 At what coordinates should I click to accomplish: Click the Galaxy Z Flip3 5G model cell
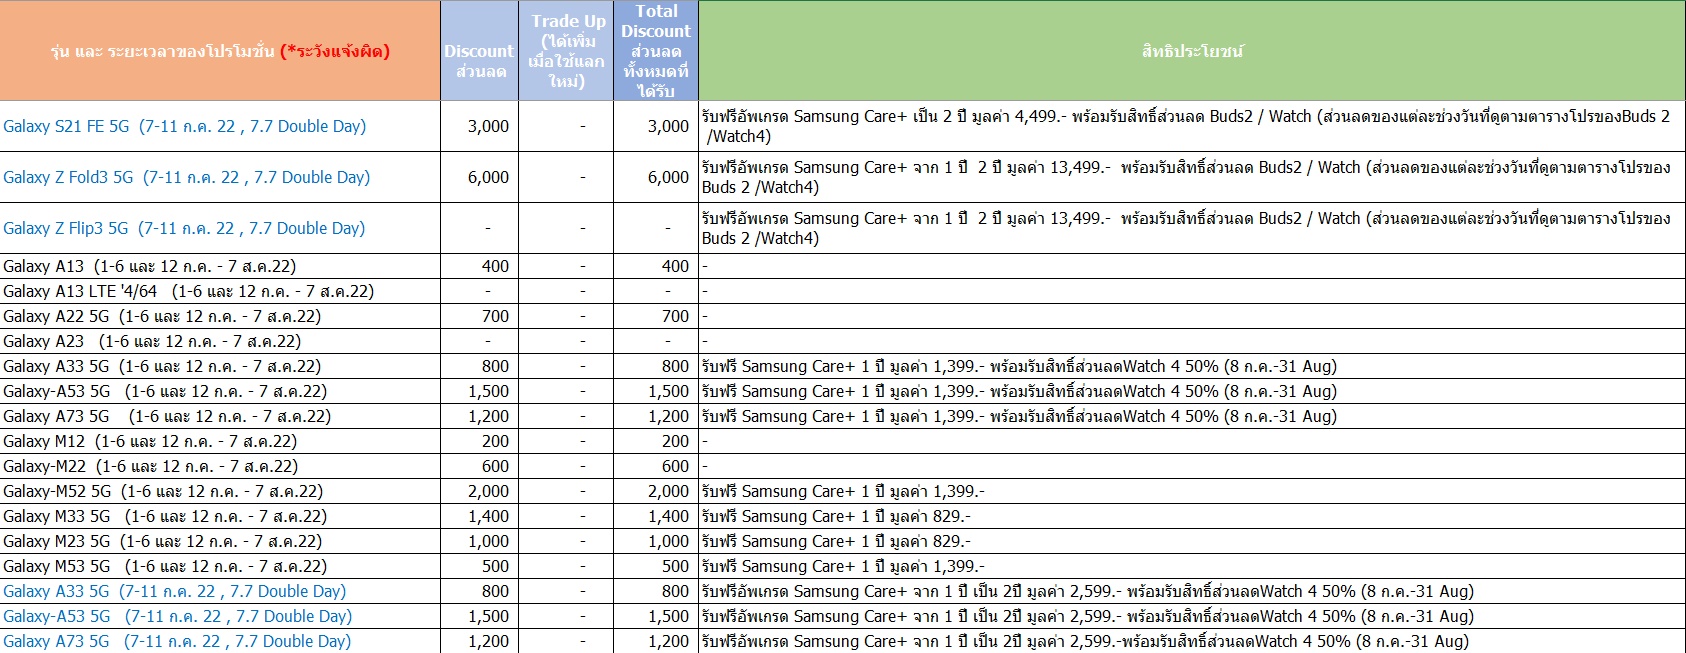tap(220, 228)
